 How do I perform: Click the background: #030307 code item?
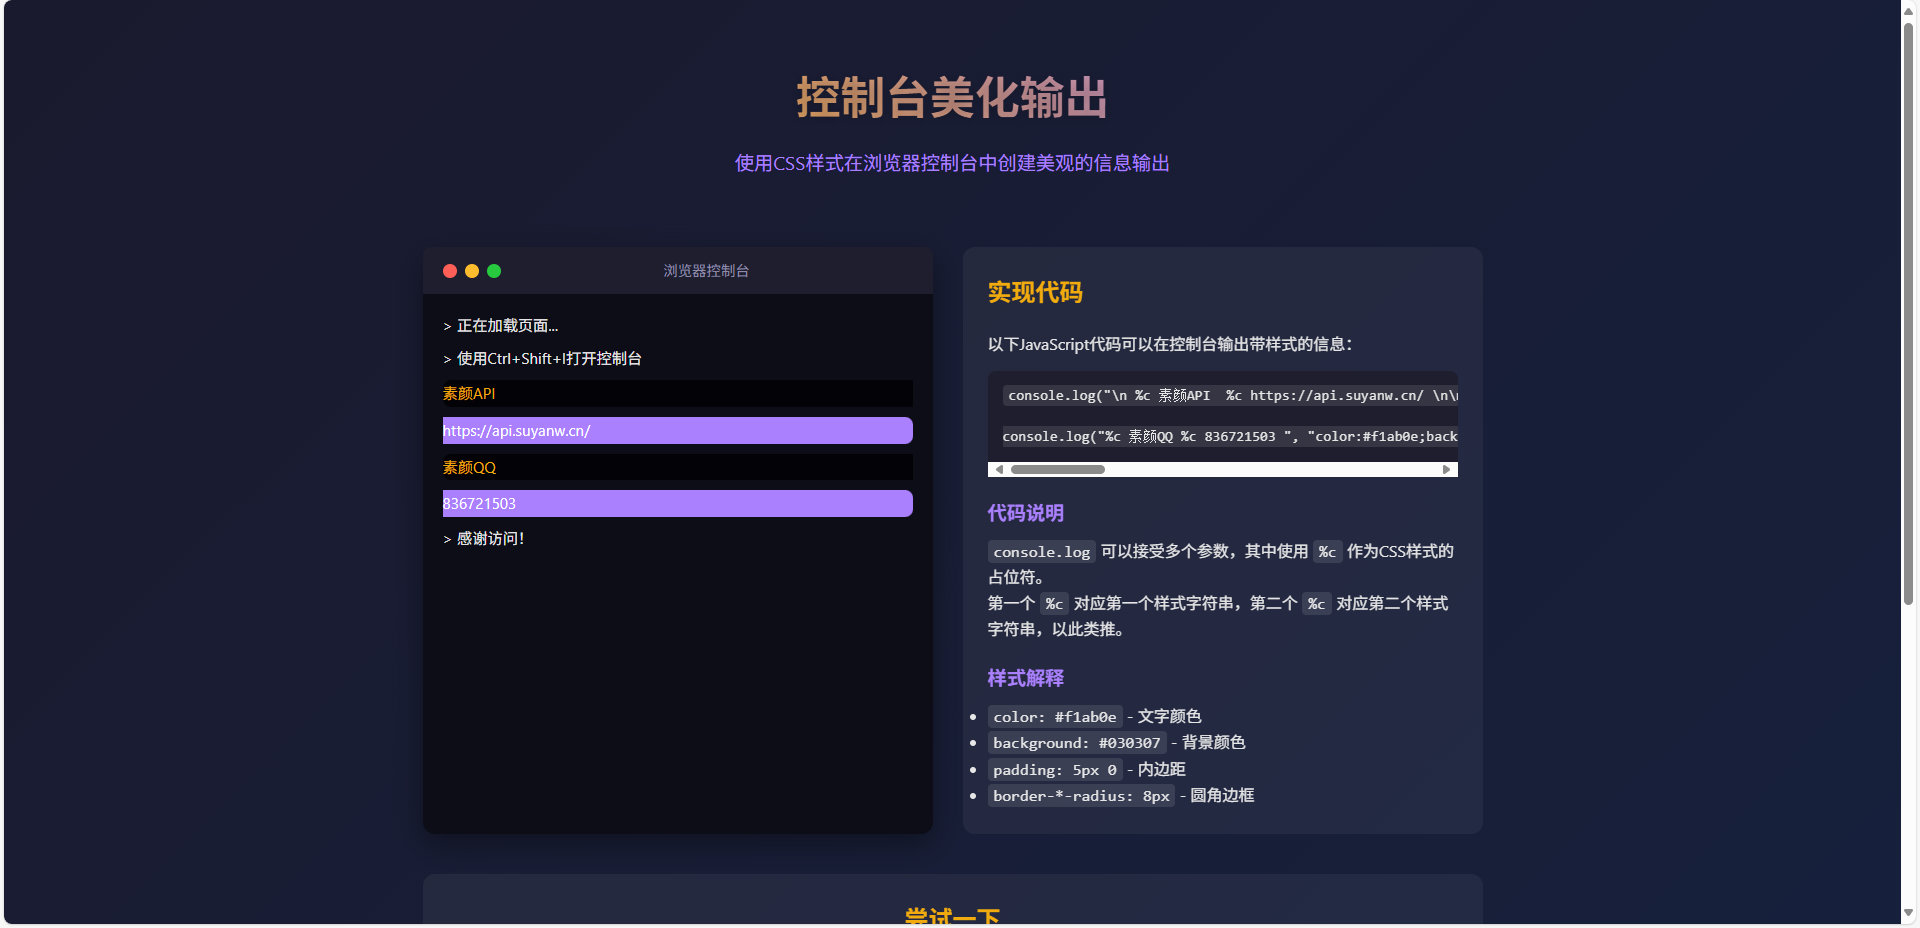1077,743
